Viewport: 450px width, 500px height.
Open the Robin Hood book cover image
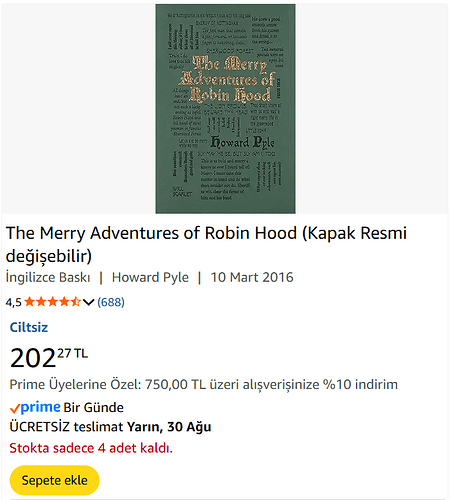pyautogui.click(x=225, y=109)
